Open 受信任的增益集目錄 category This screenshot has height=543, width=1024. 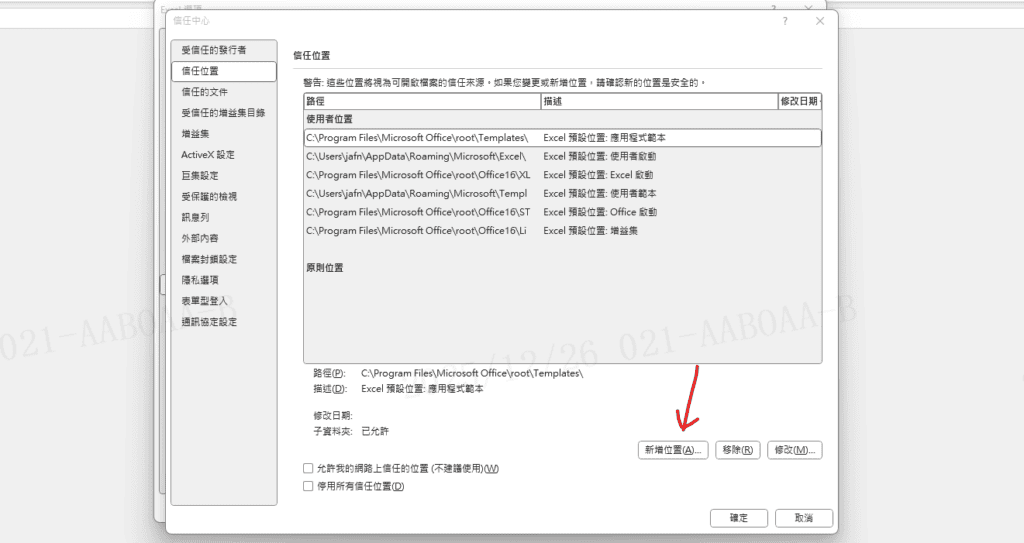(x=223, y=113)
